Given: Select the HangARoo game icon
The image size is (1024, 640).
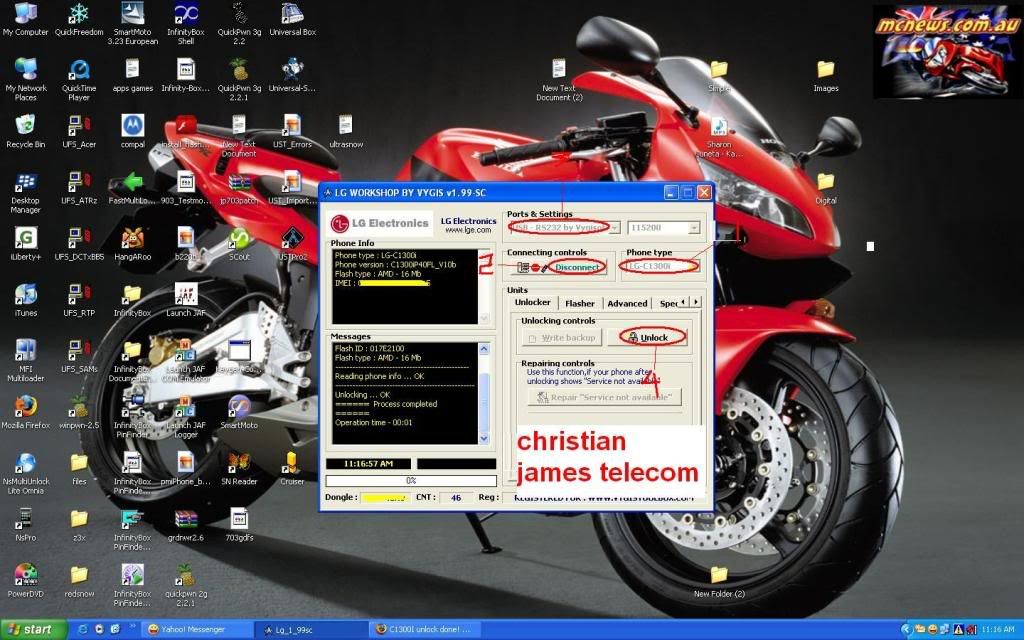Looking at the screenshot, I should (133, 244).
